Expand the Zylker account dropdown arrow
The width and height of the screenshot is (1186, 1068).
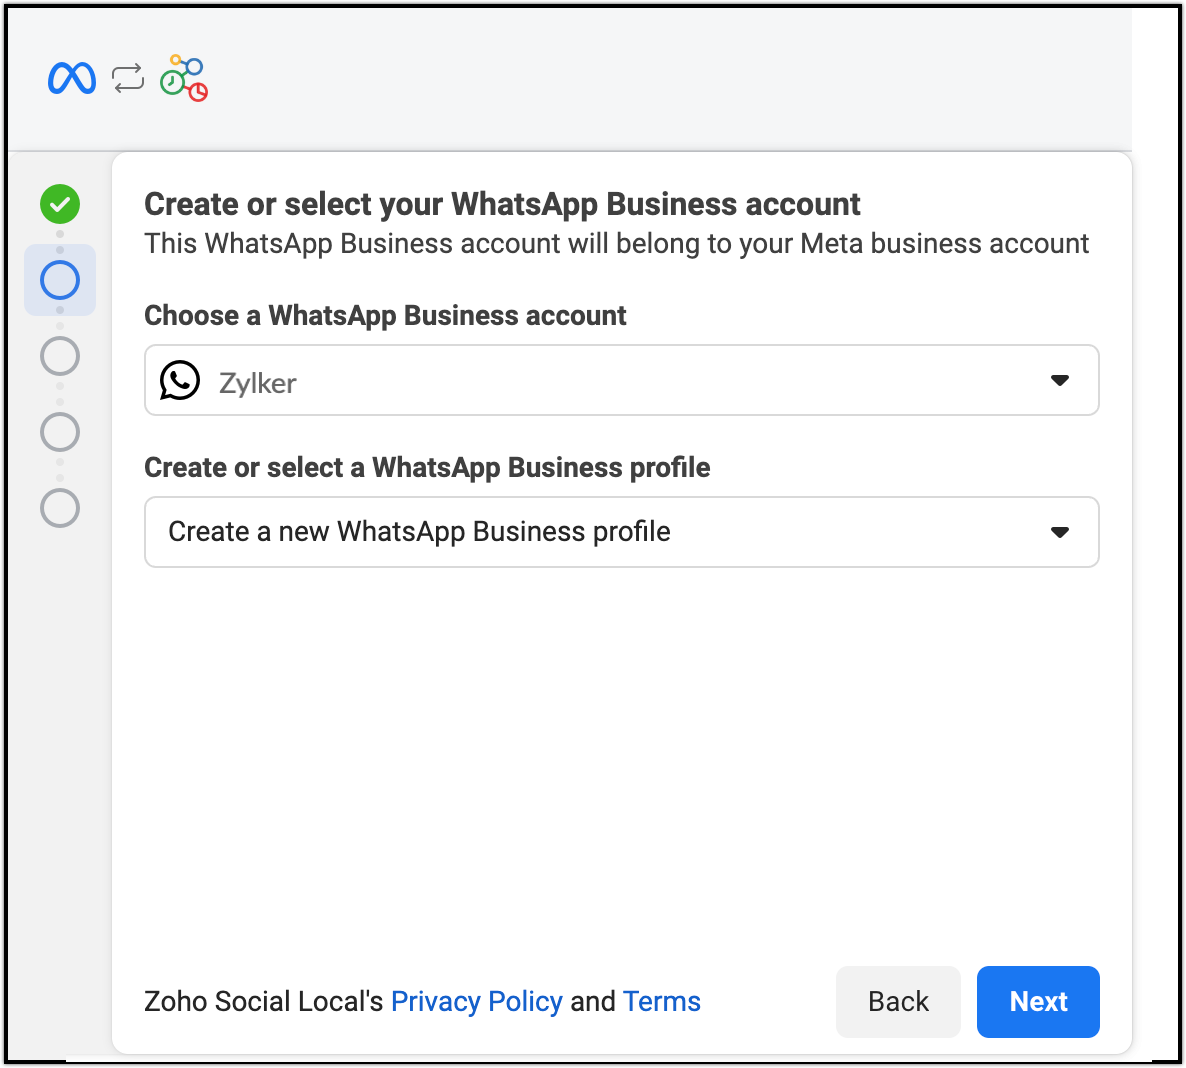[x=1060, y=380]
